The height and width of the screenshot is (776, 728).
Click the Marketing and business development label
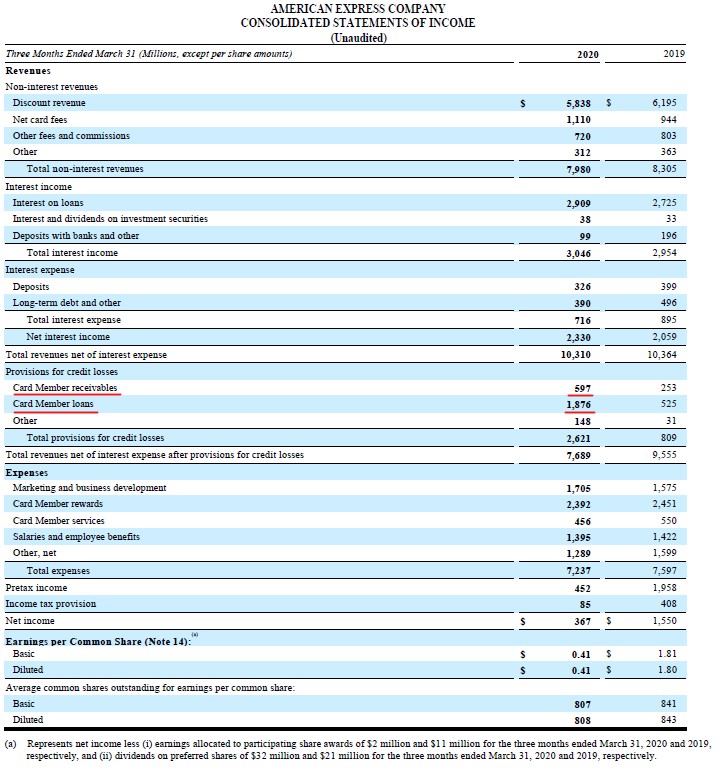click(89, 488)
